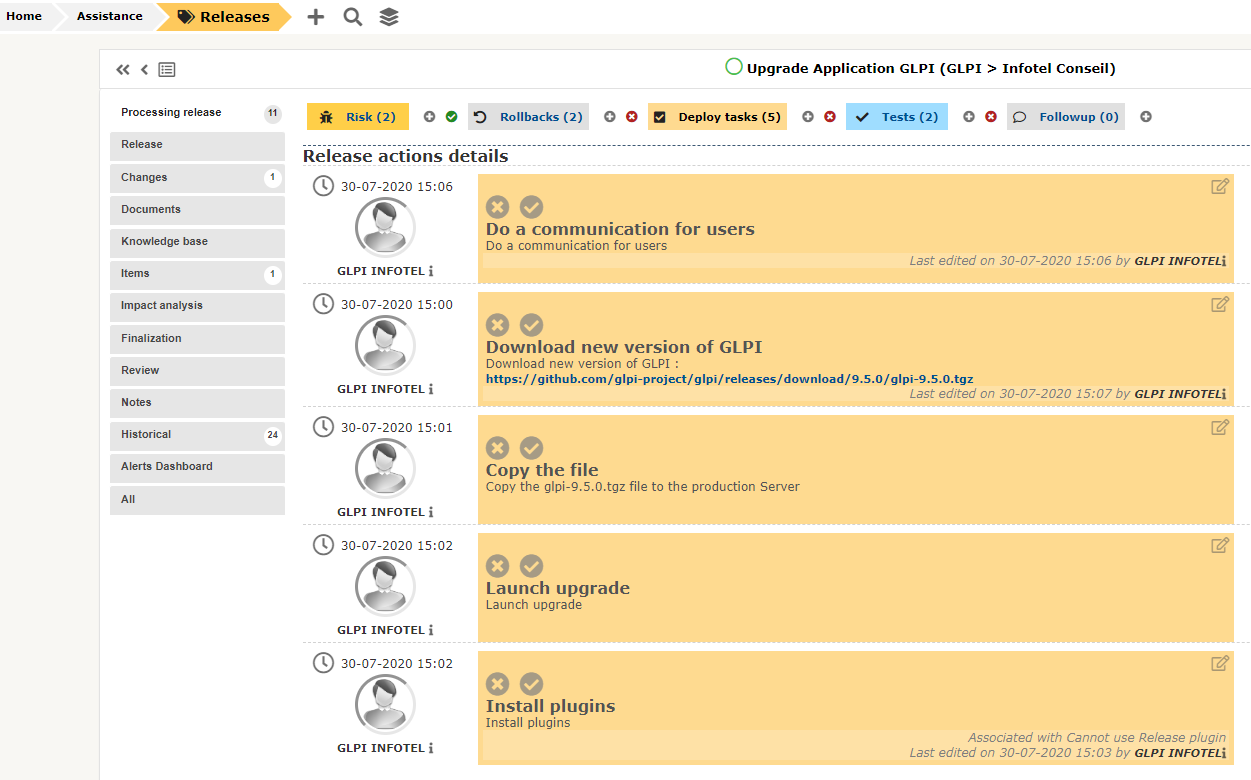Click red cross icon after Deploy tasks
This screenshot has width=1251, height=780.
(x=830, y=117)
